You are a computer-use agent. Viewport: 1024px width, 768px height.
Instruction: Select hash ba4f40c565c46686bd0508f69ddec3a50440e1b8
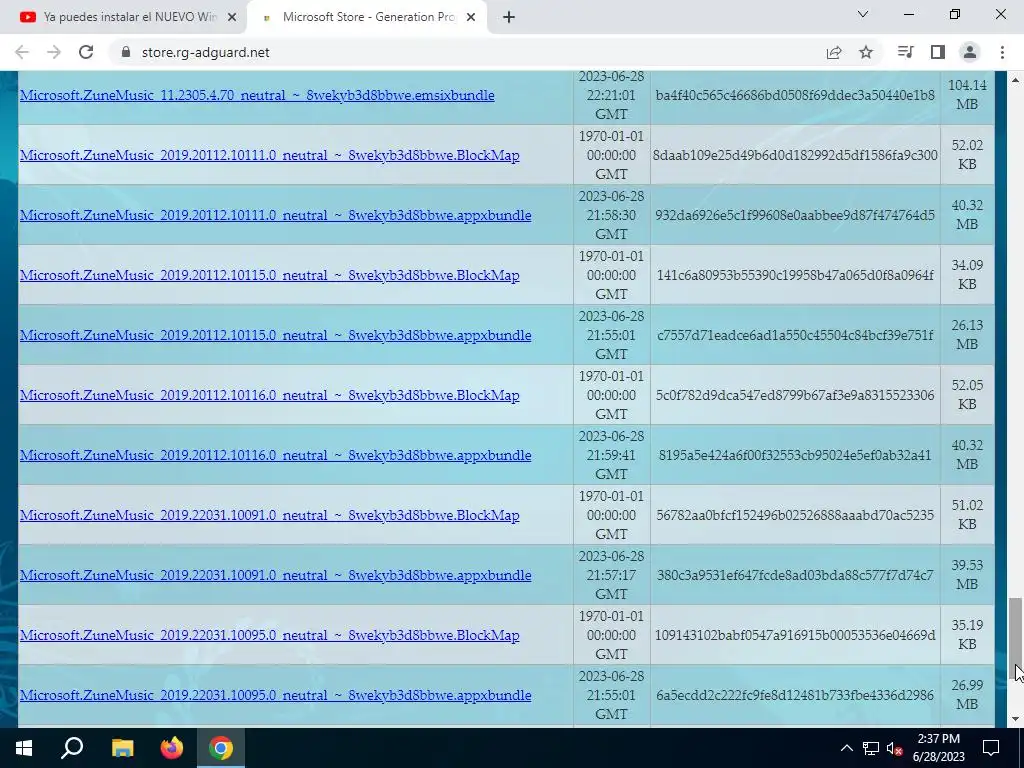click(795, 95)
